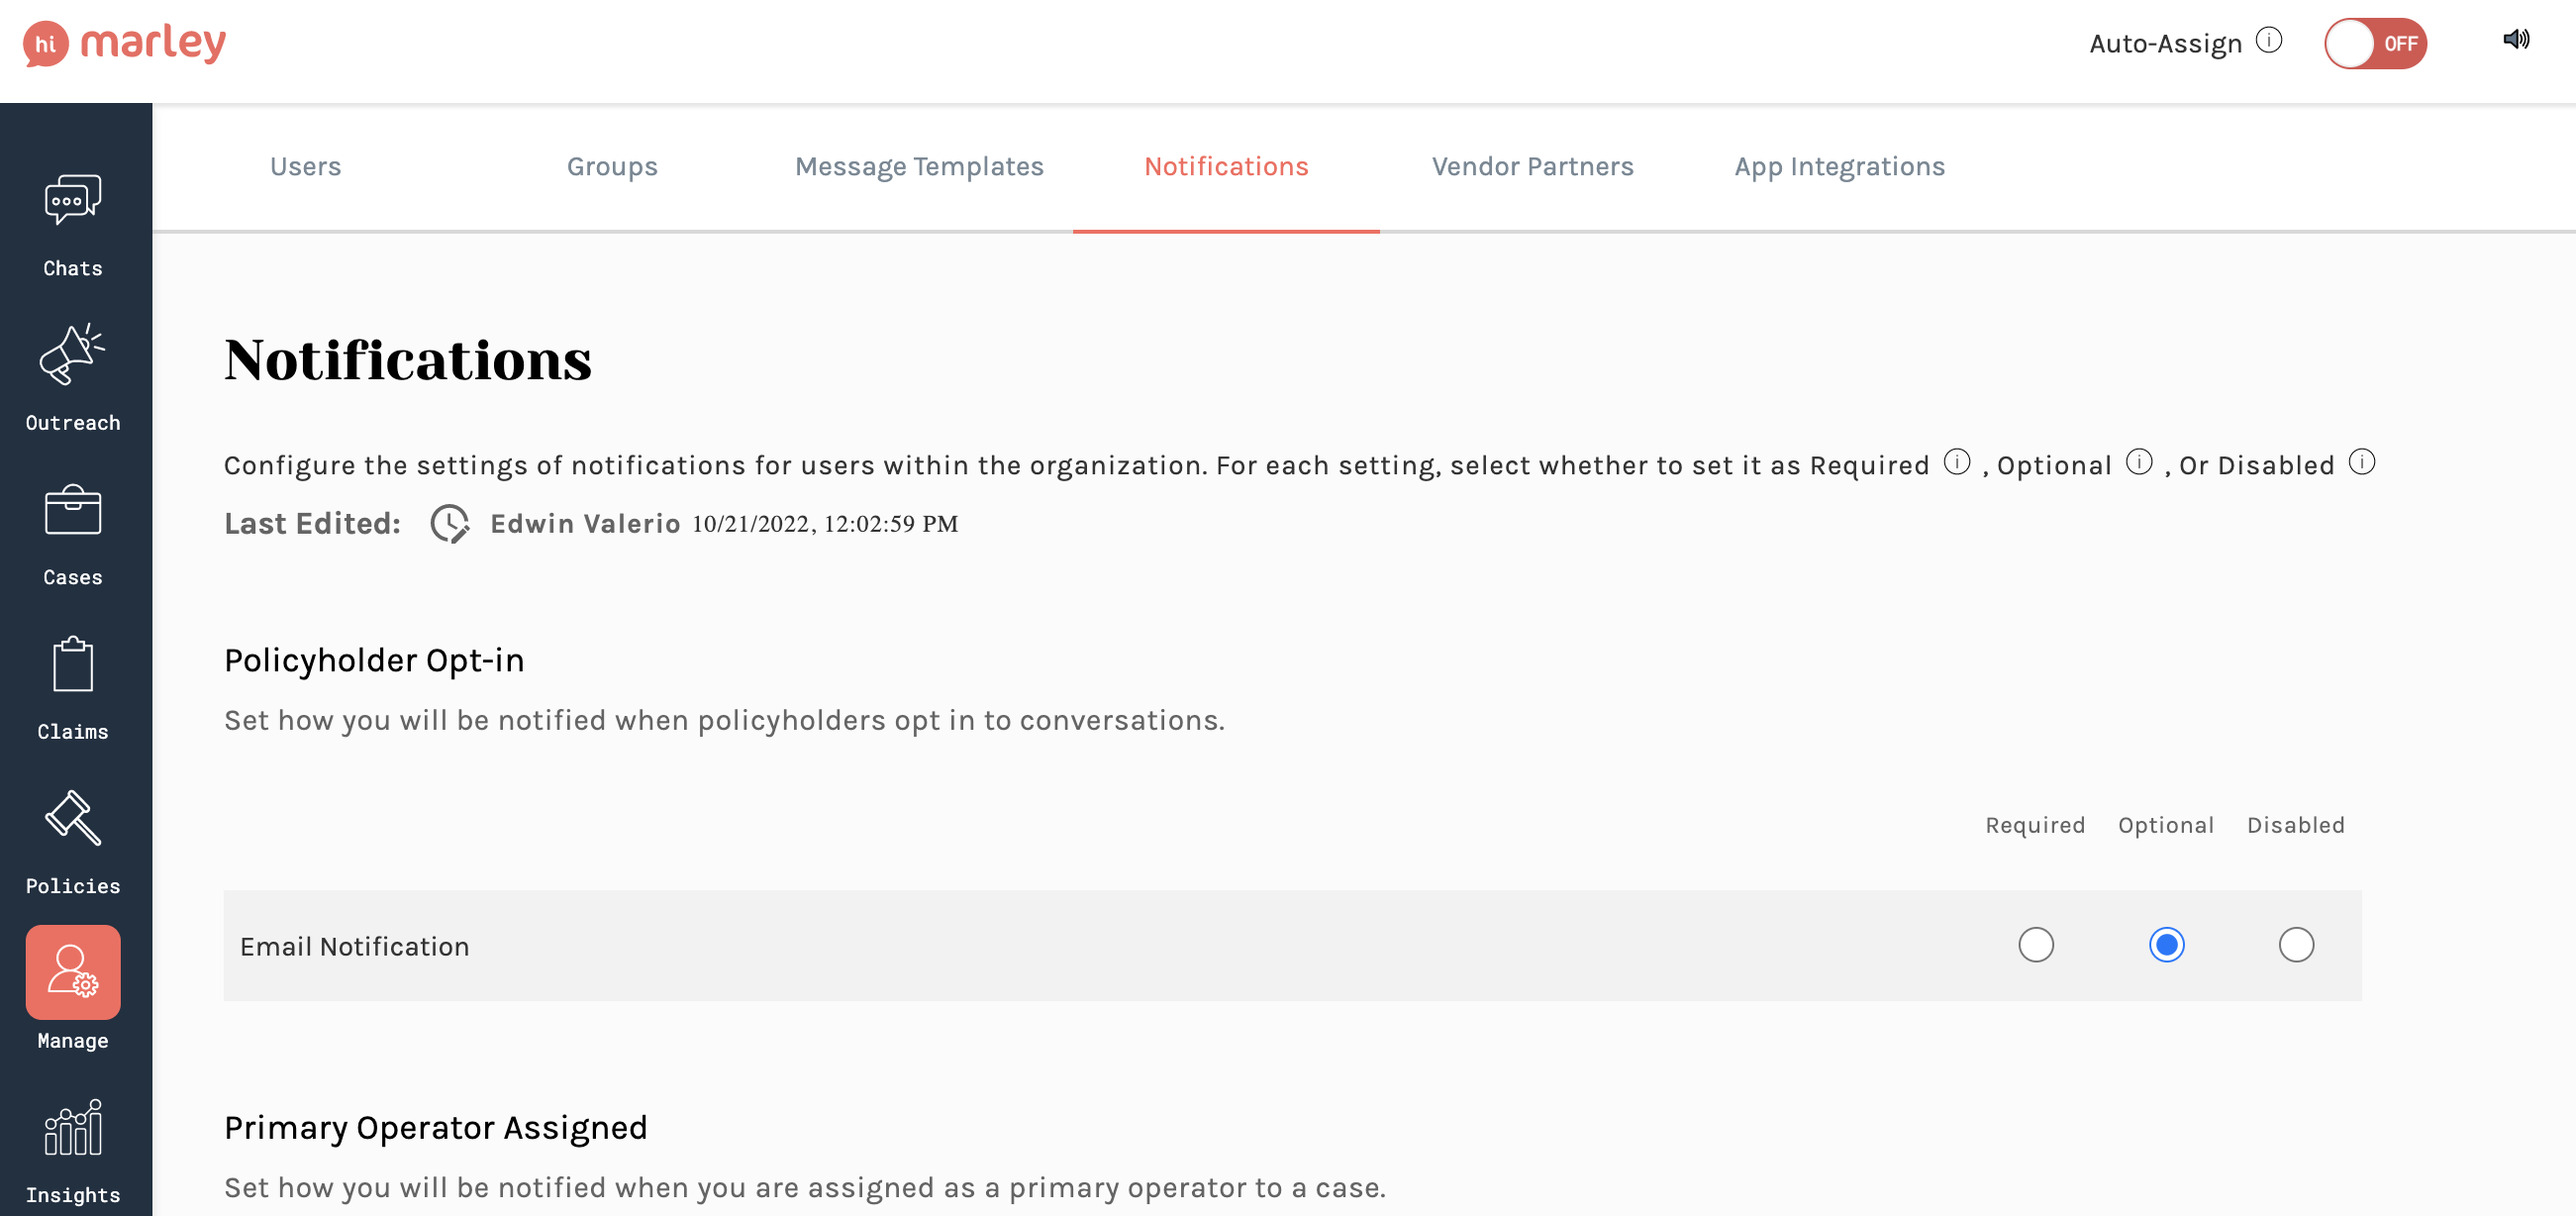
Task: Click the speaker icon top right
Action: pyautogui.click(x=2518, y=39)
